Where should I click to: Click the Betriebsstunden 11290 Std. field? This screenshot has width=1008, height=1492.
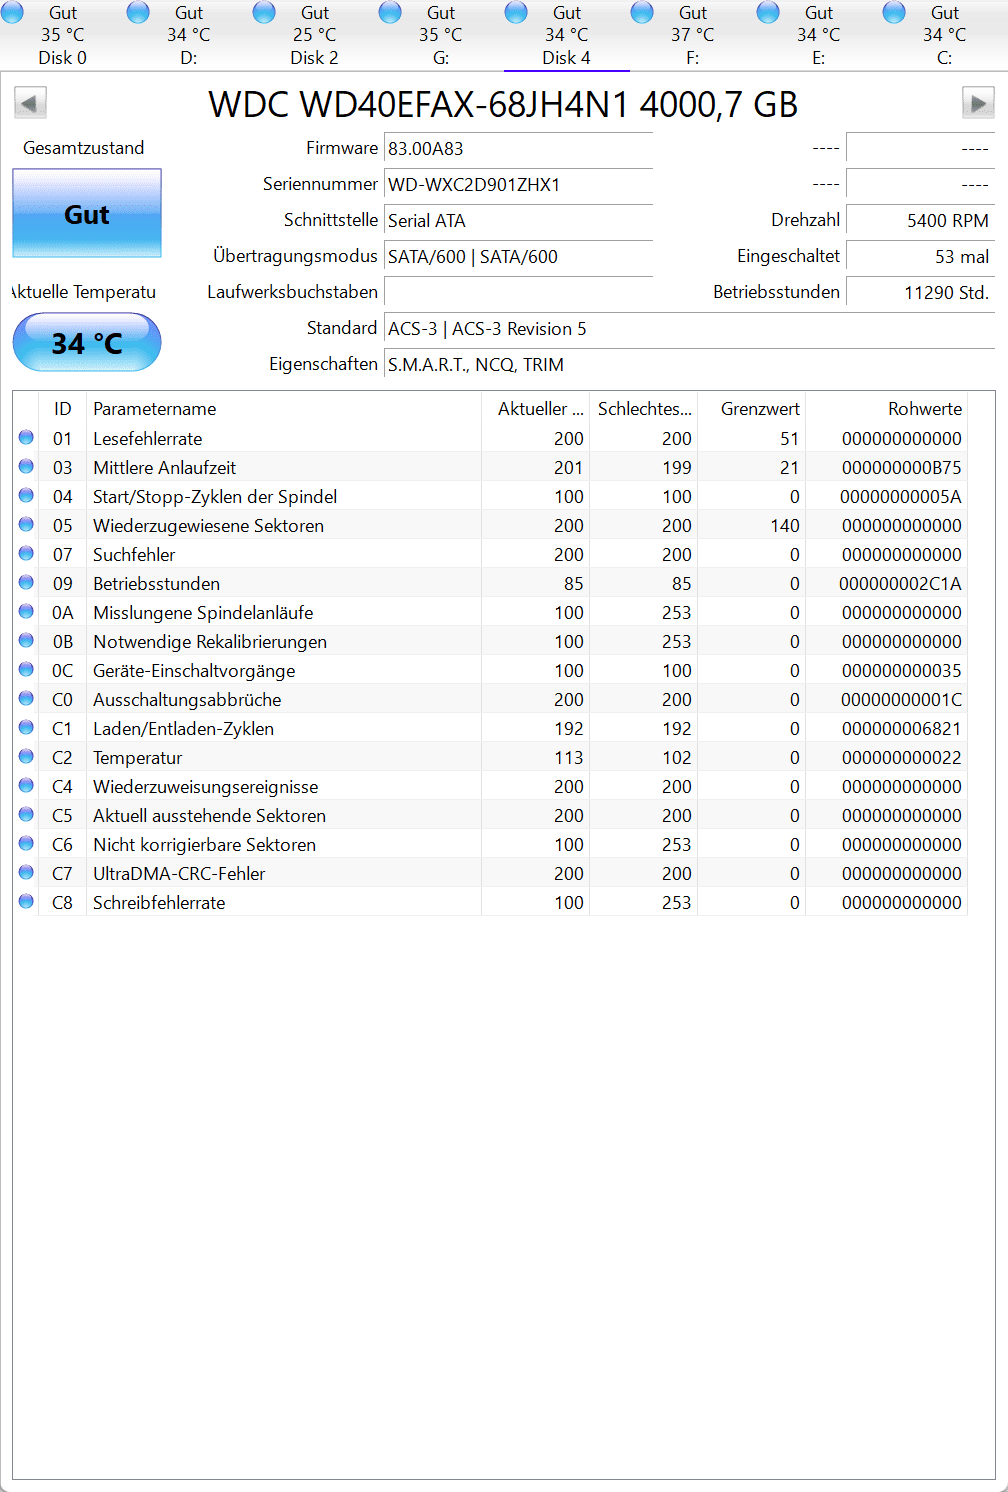tap(920, 292)
